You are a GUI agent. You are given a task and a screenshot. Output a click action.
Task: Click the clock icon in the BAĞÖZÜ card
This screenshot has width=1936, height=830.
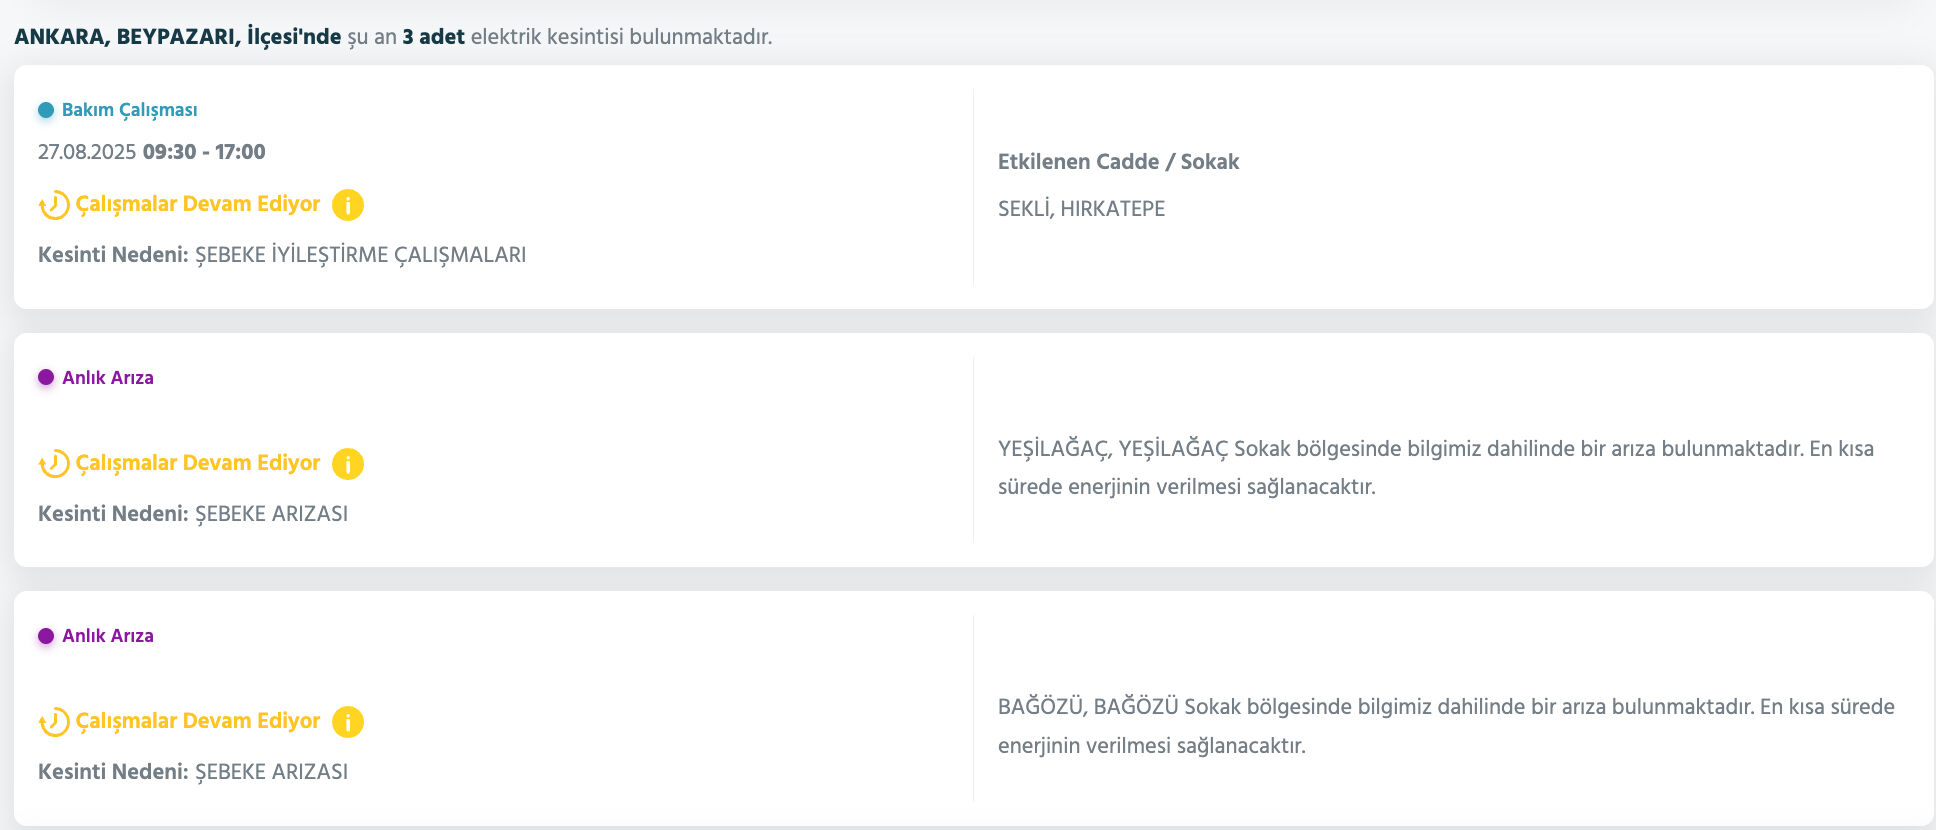coord(52,721)
